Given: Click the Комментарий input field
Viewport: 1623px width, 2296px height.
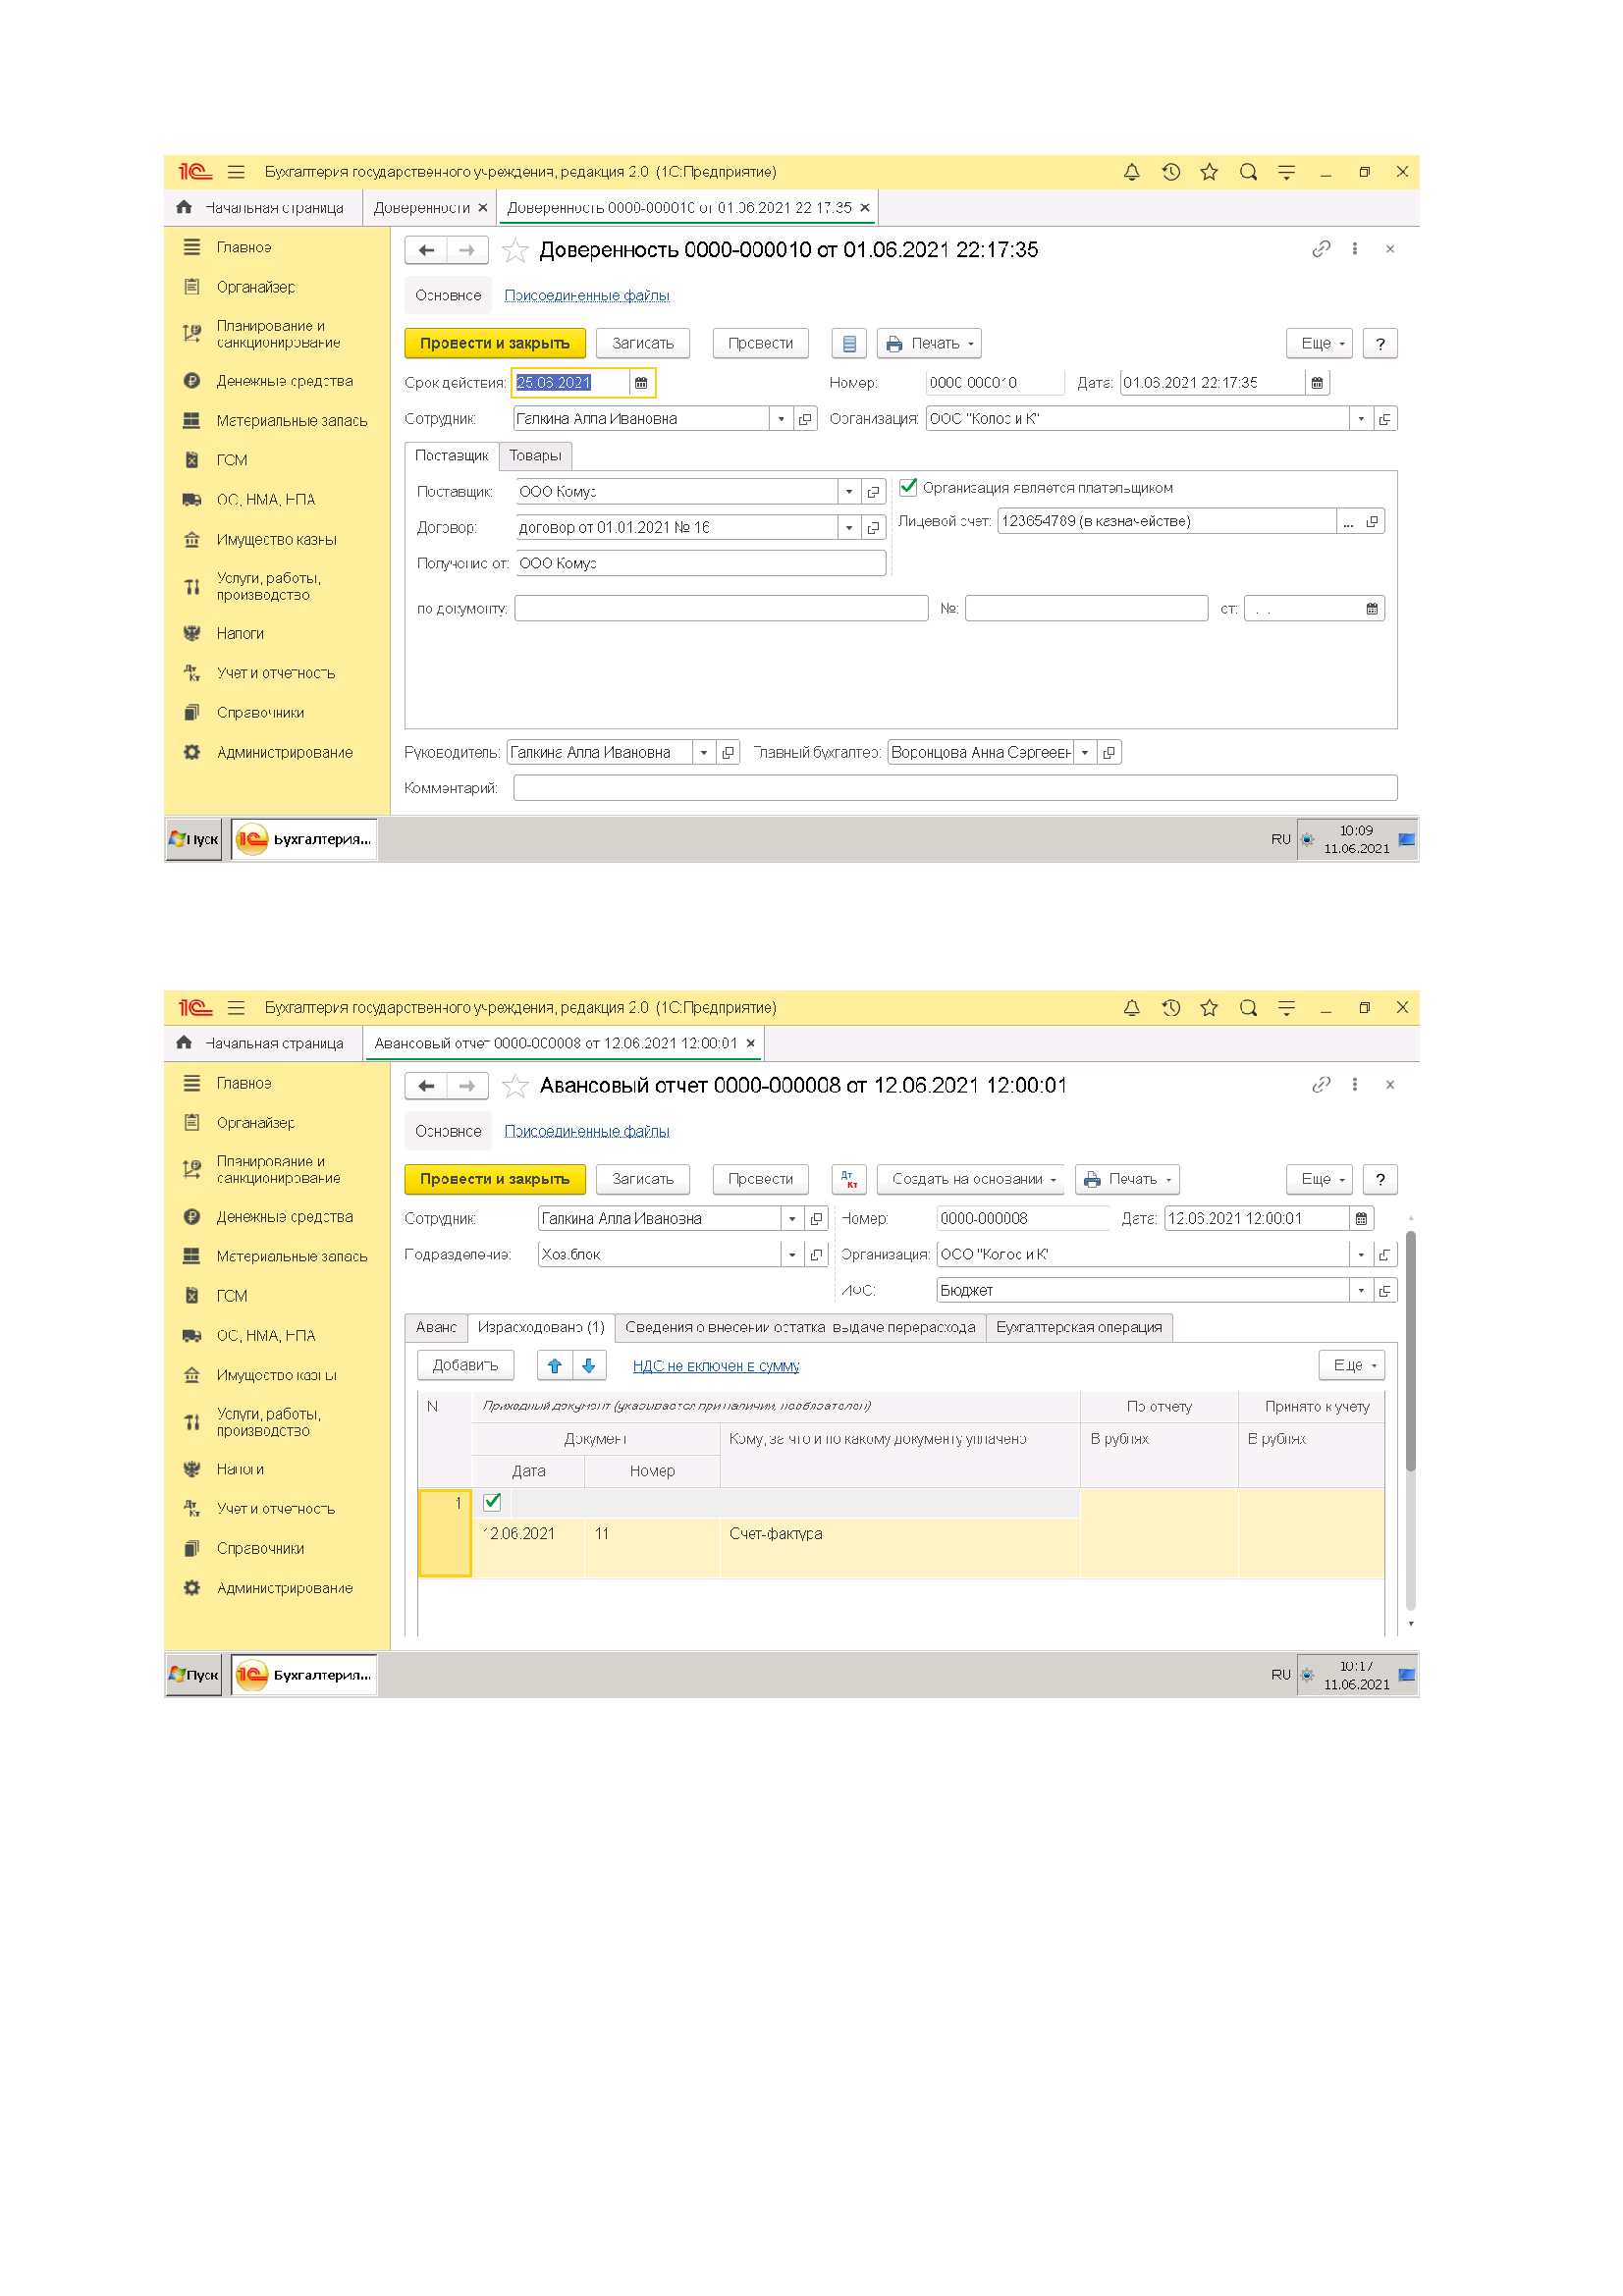Looking at the screenshot, I should 954,788.
